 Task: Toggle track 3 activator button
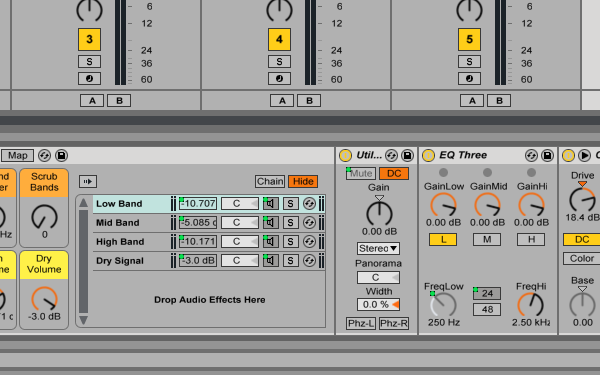point(89,39)
